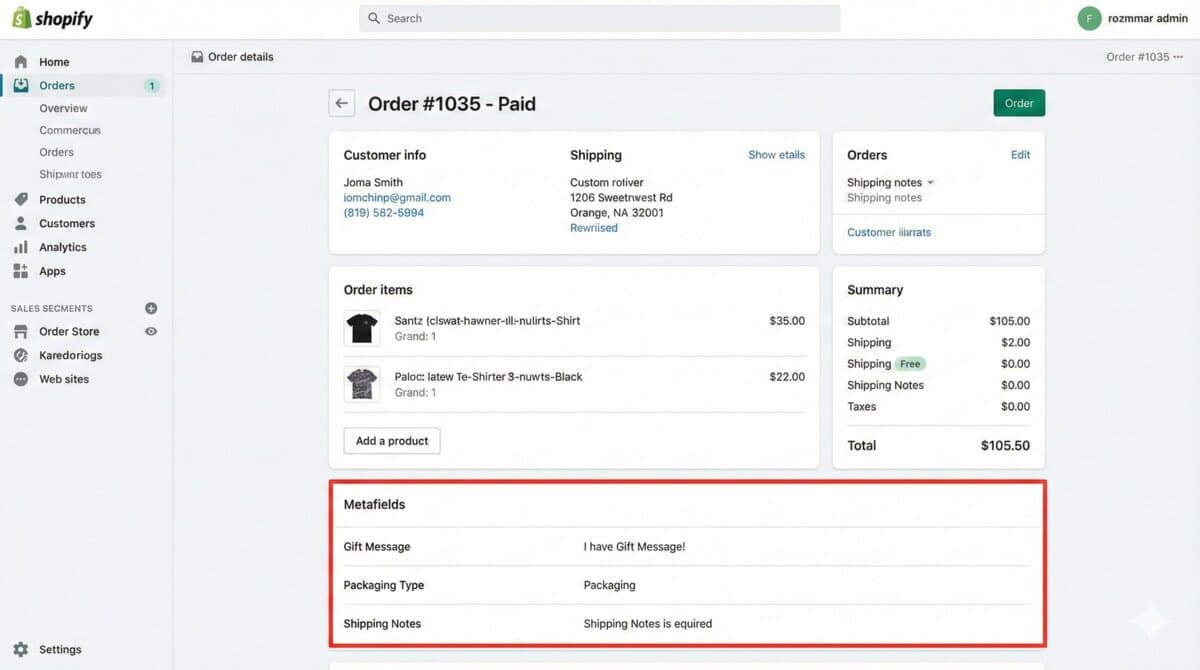Open the Show etails link in Shipping
This screenshot has height=670, width=1200.
coord(777,155)
